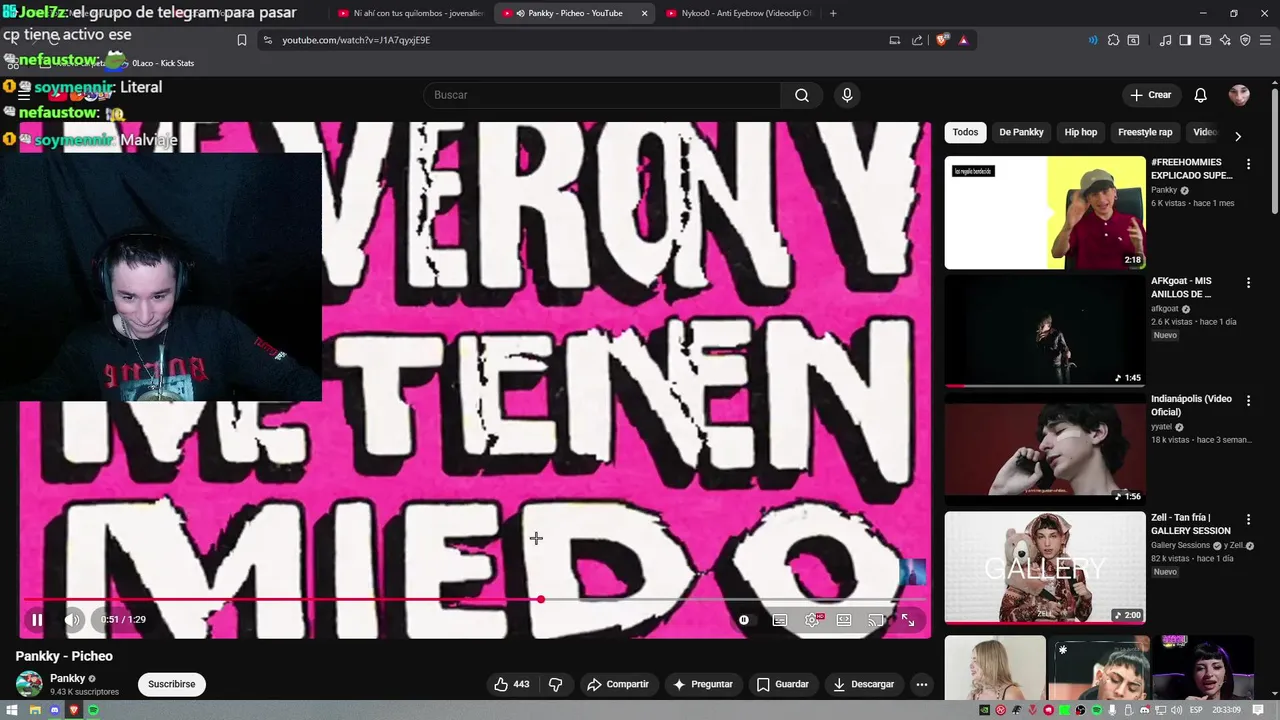This screenshot has width=1280, height=720.
Task: Toggle the browser sidebar panel
Action: click(x=1185, y=40)
